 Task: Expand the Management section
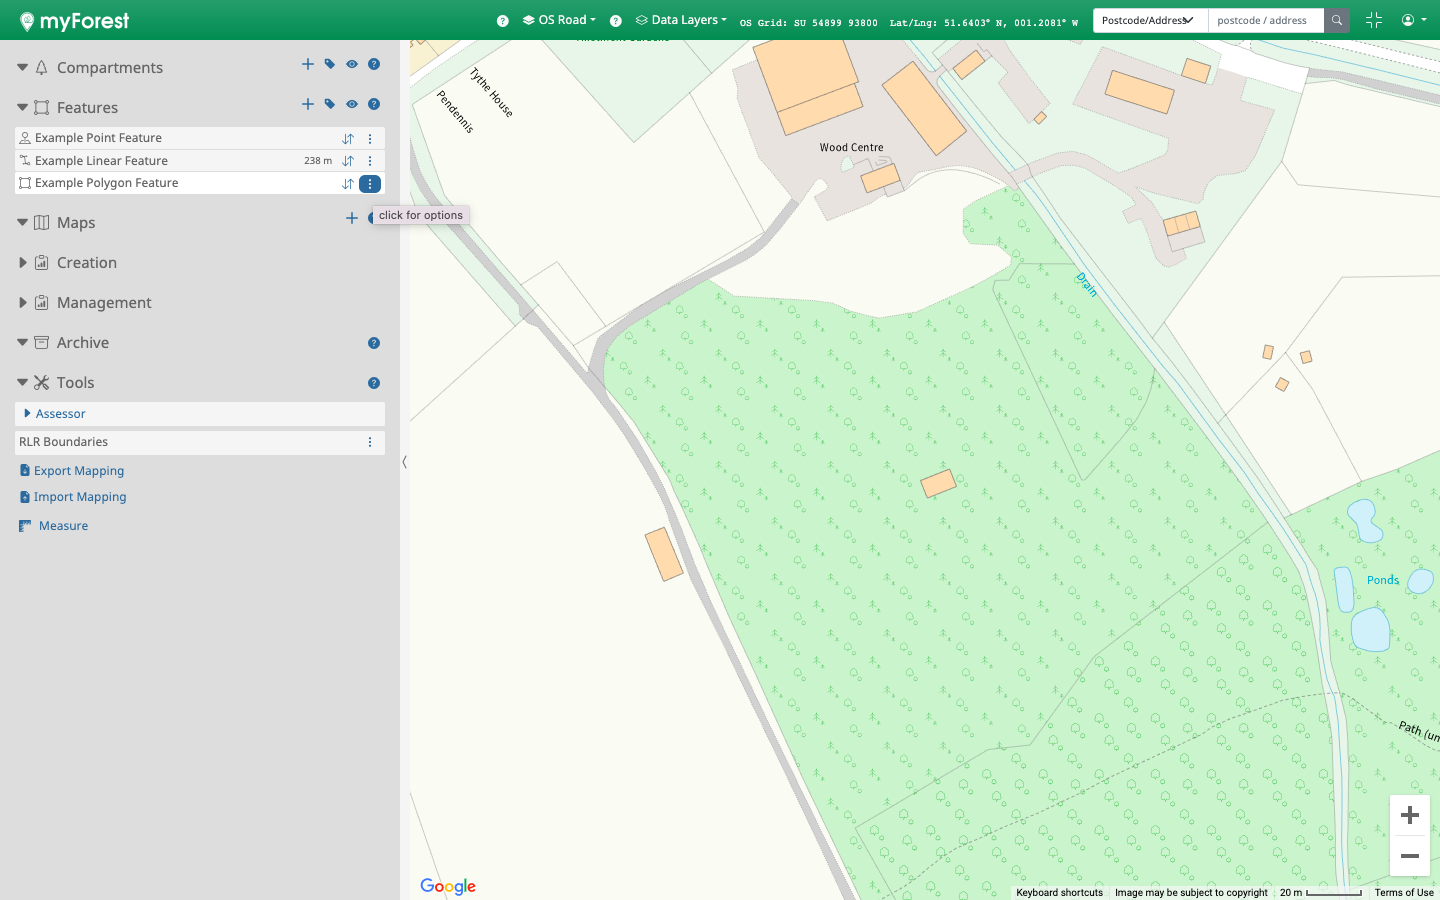coord(23,303)
